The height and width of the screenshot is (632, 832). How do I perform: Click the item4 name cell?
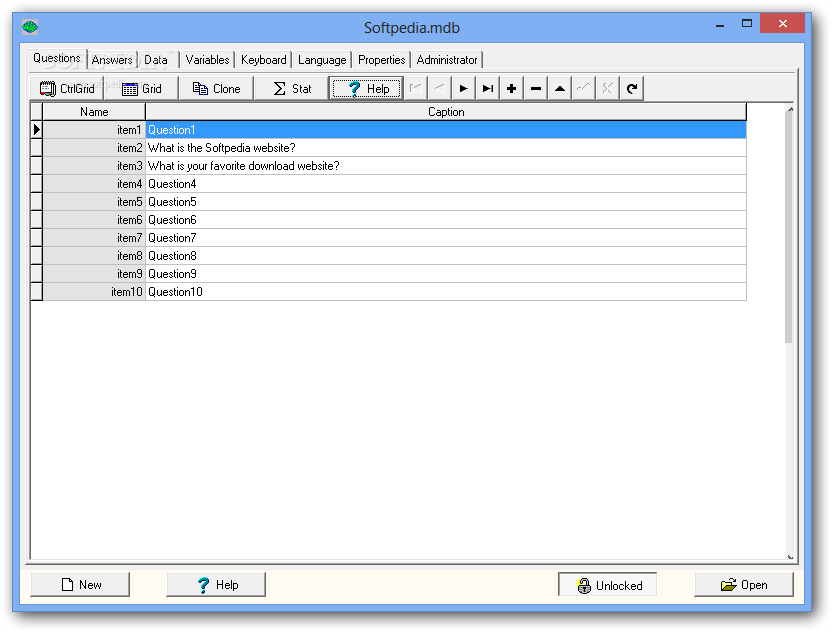coord(94,184)
